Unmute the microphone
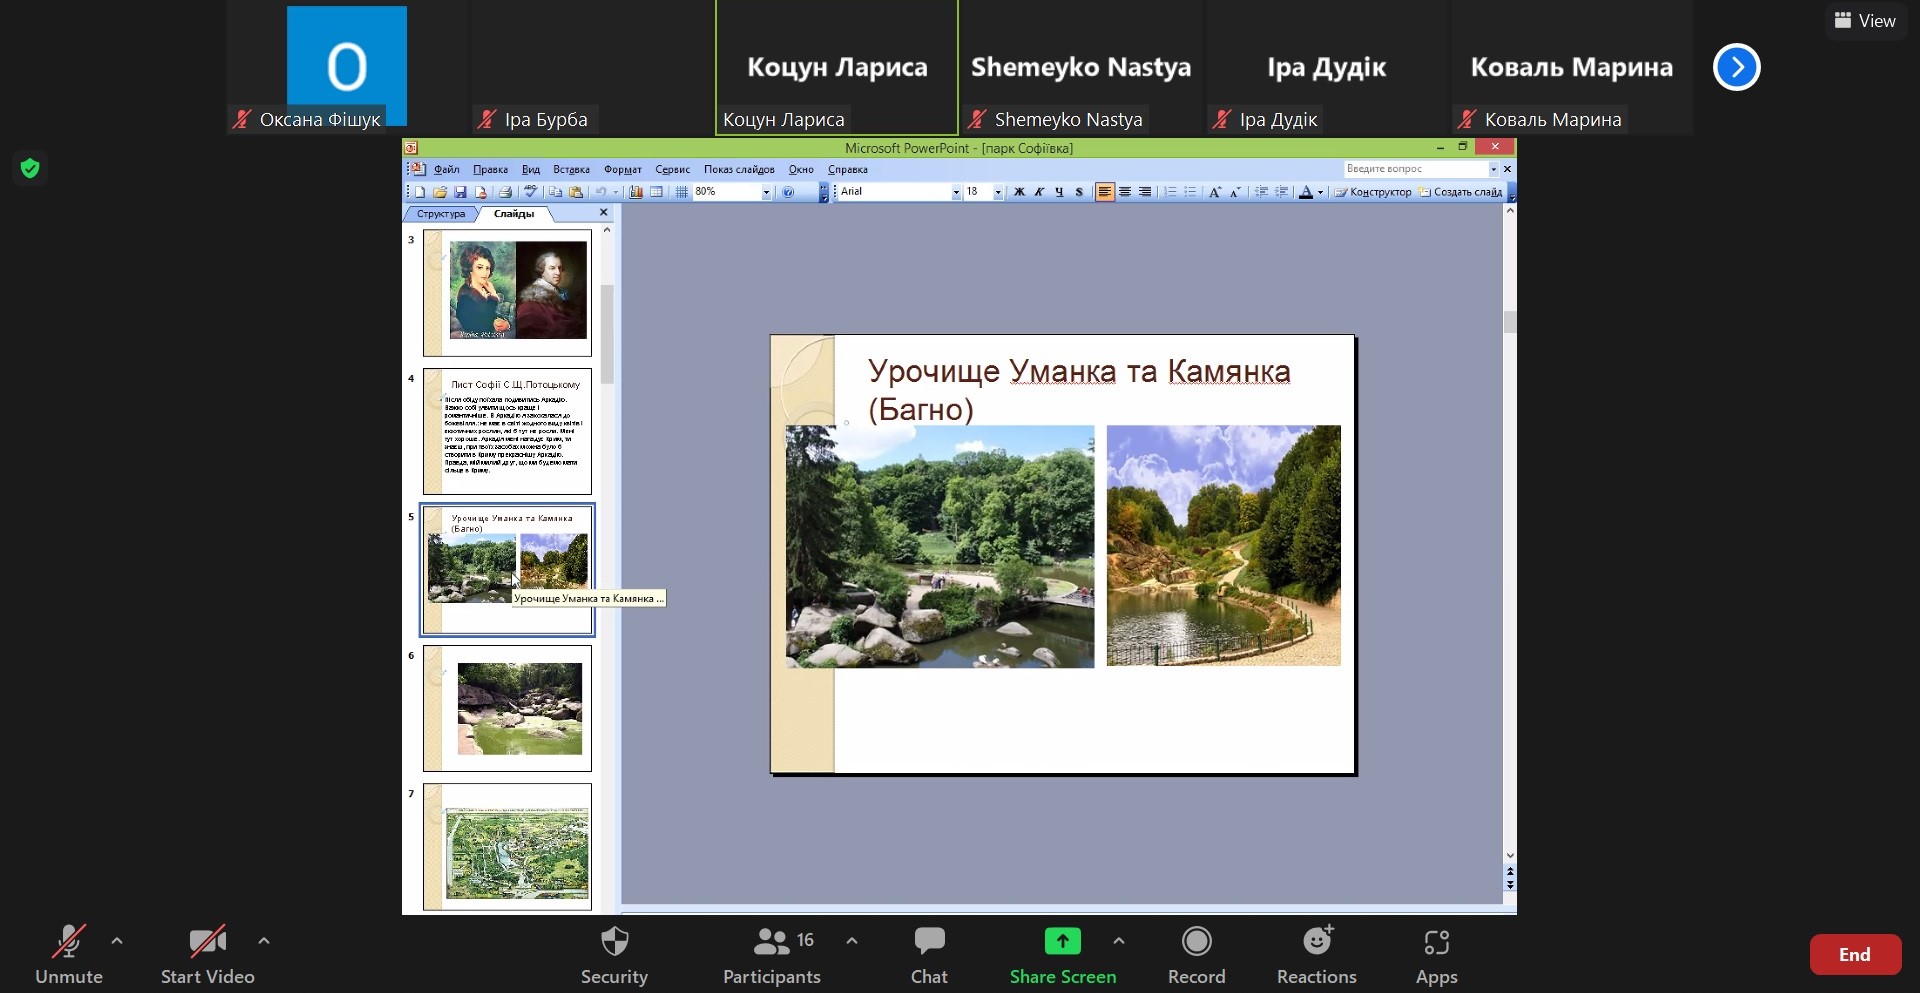 [68, 942]
